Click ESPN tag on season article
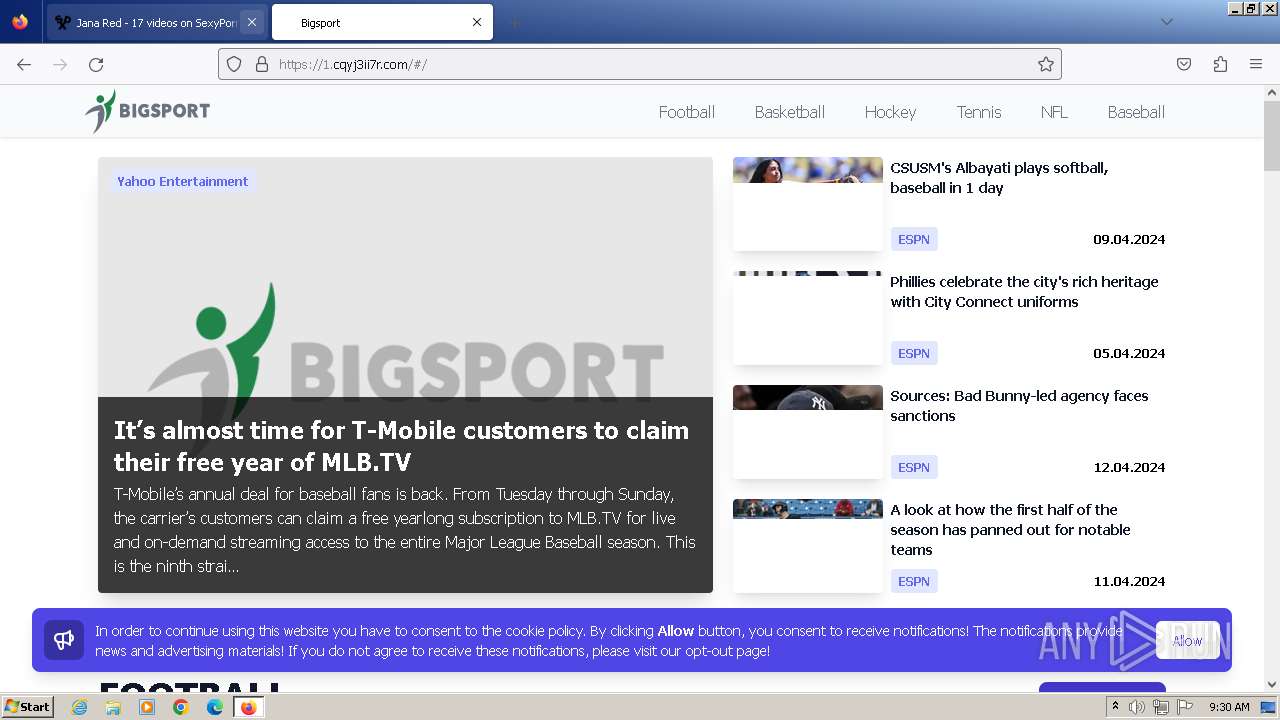The width and height of the screenshot is (1280, 720). click(x=914, y=581)
